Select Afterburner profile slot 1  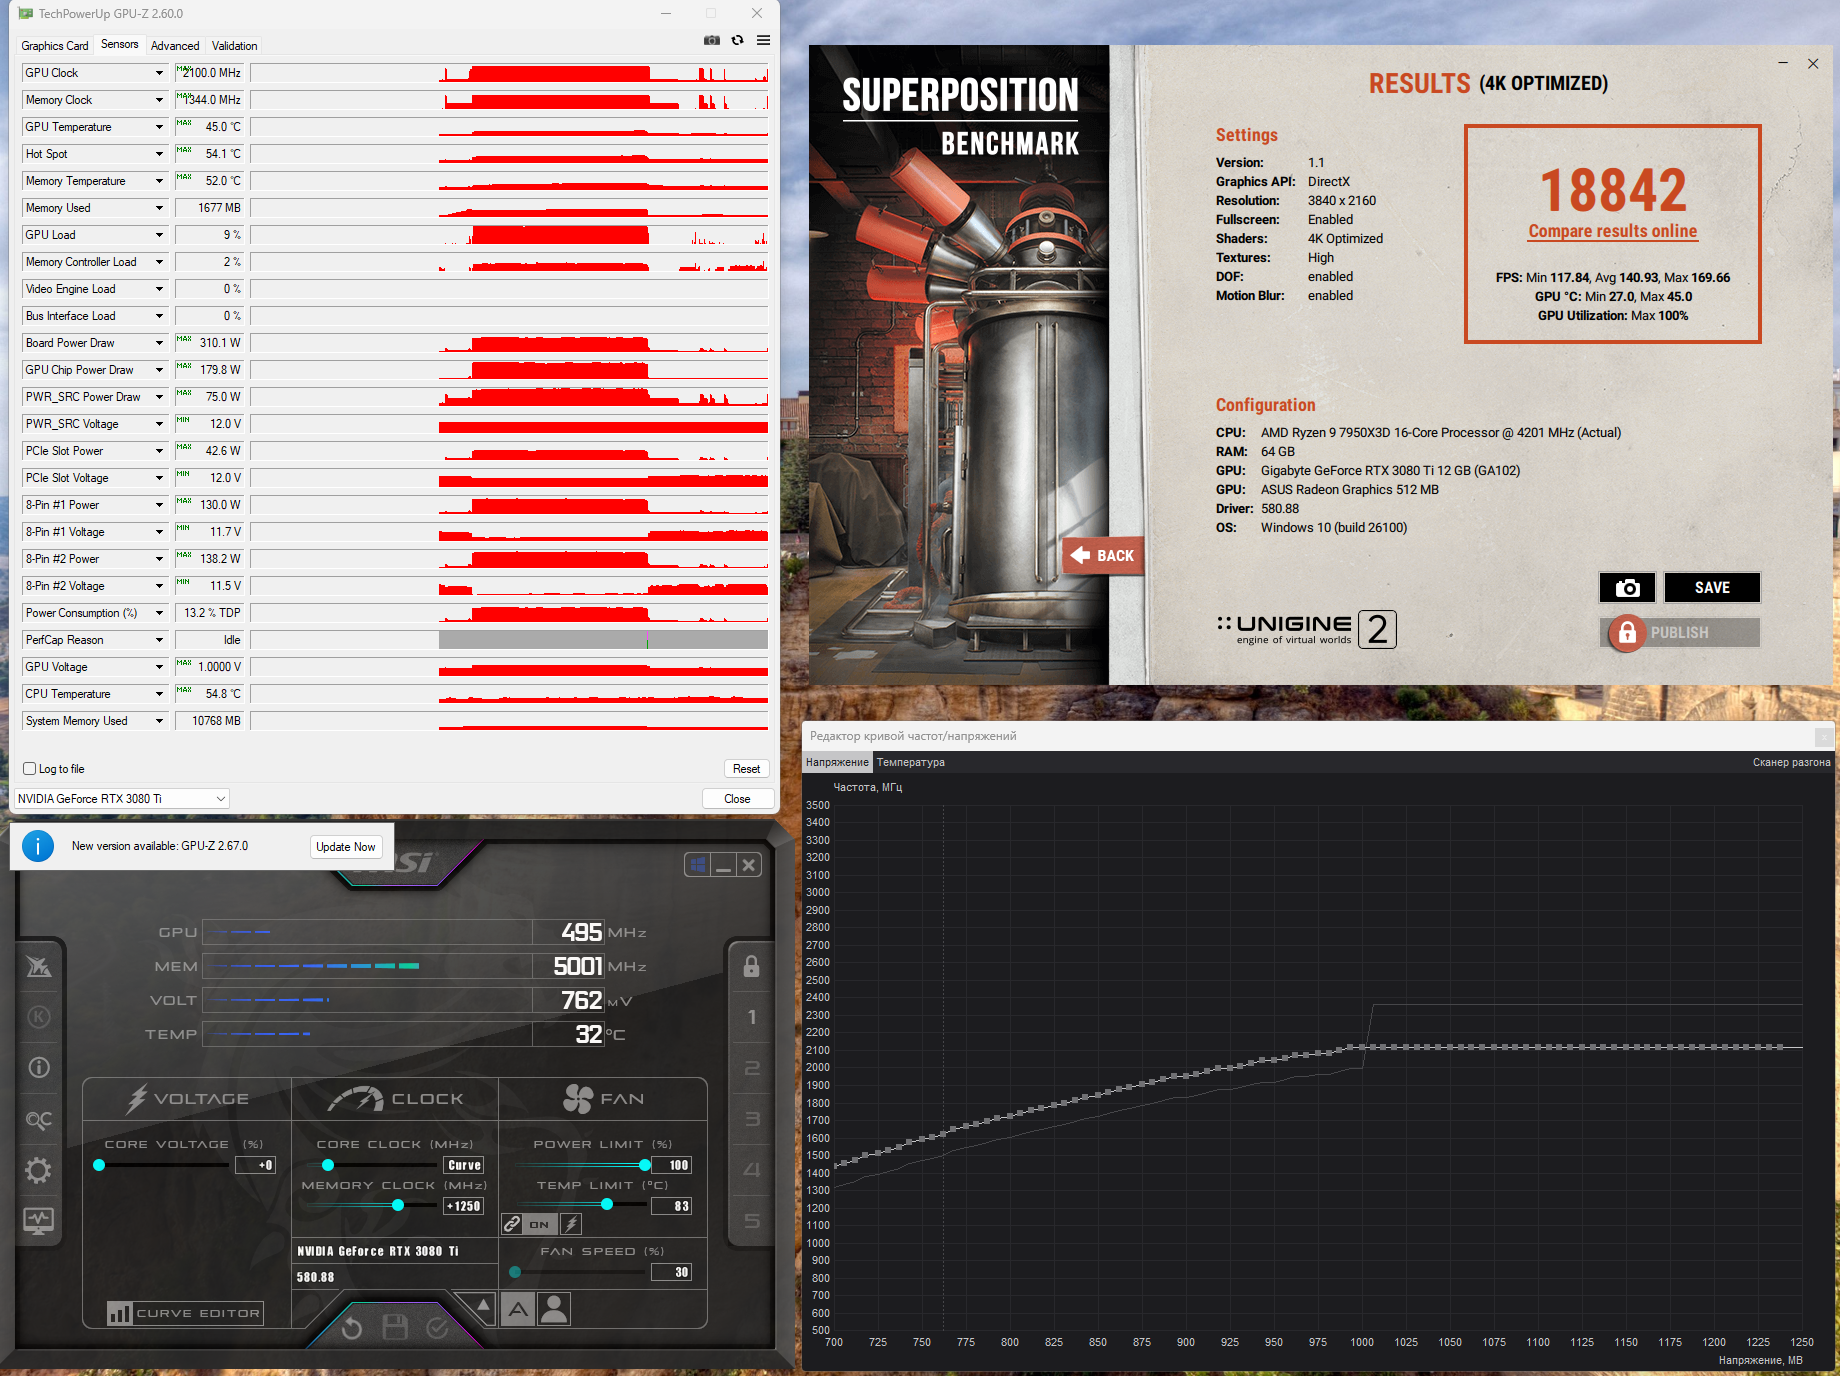tap(752, 1017)
